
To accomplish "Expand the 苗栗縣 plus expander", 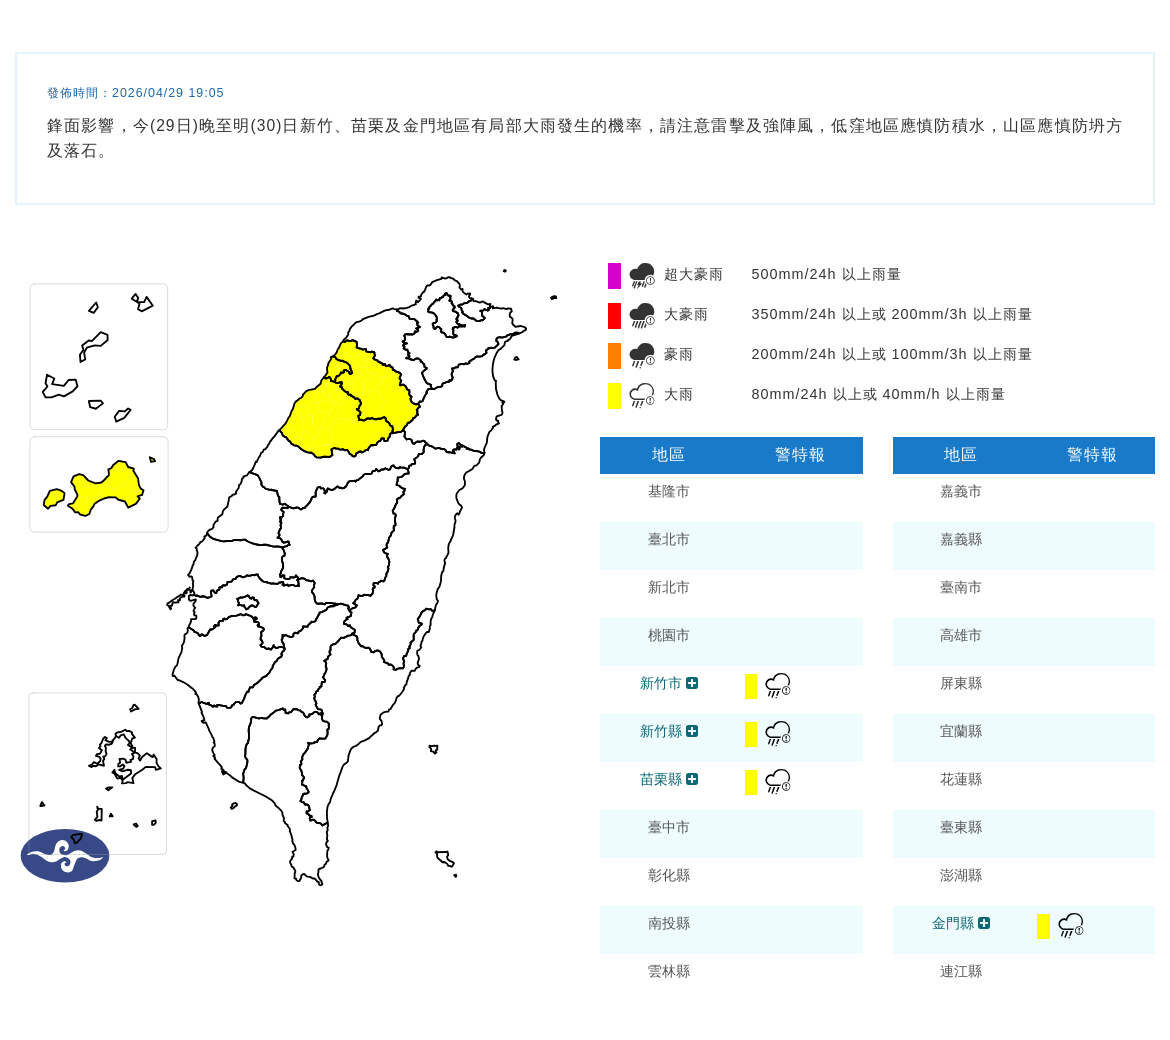I will coord(694,779).
